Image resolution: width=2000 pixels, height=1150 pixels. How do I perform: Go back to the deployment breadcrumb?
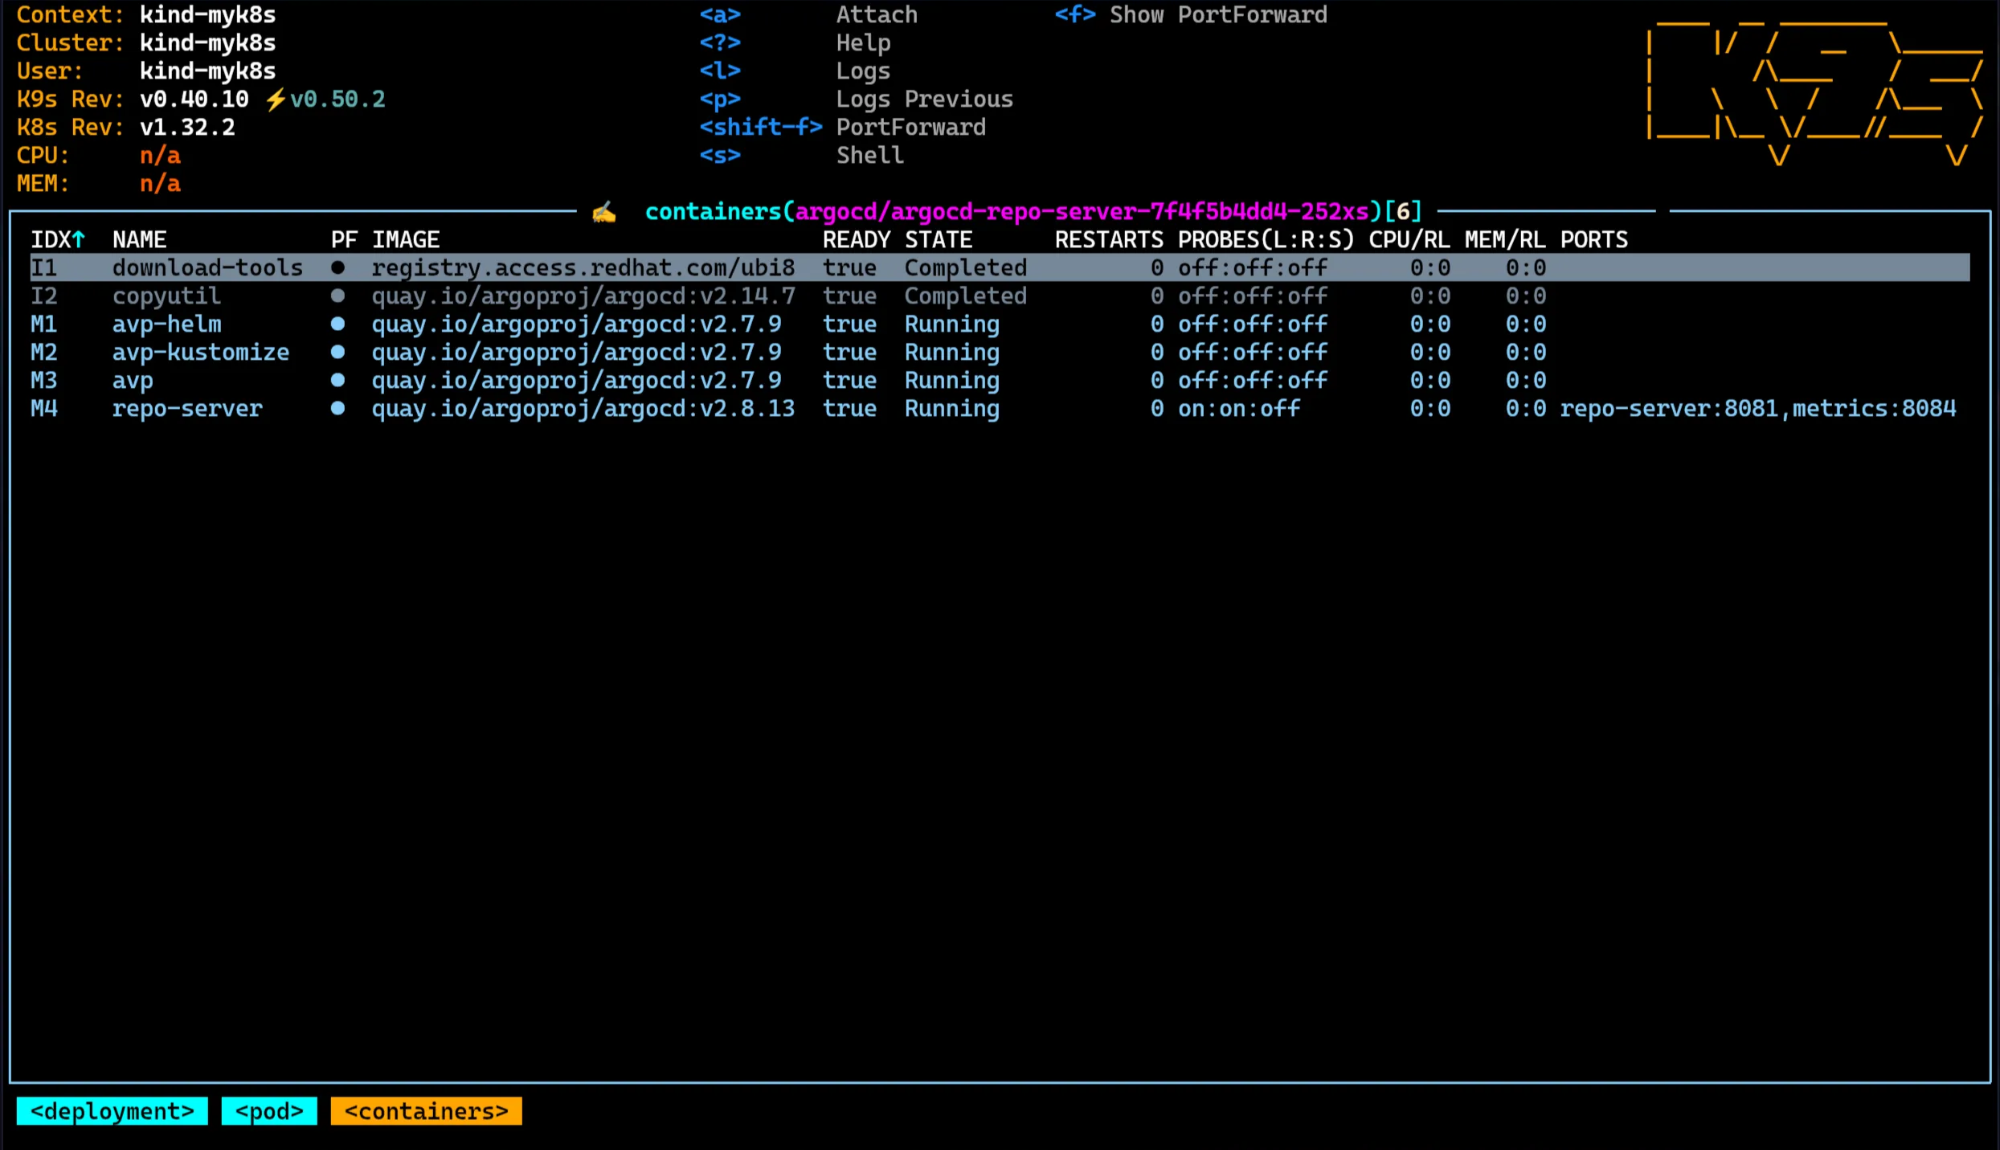[x=112, y=1111]
